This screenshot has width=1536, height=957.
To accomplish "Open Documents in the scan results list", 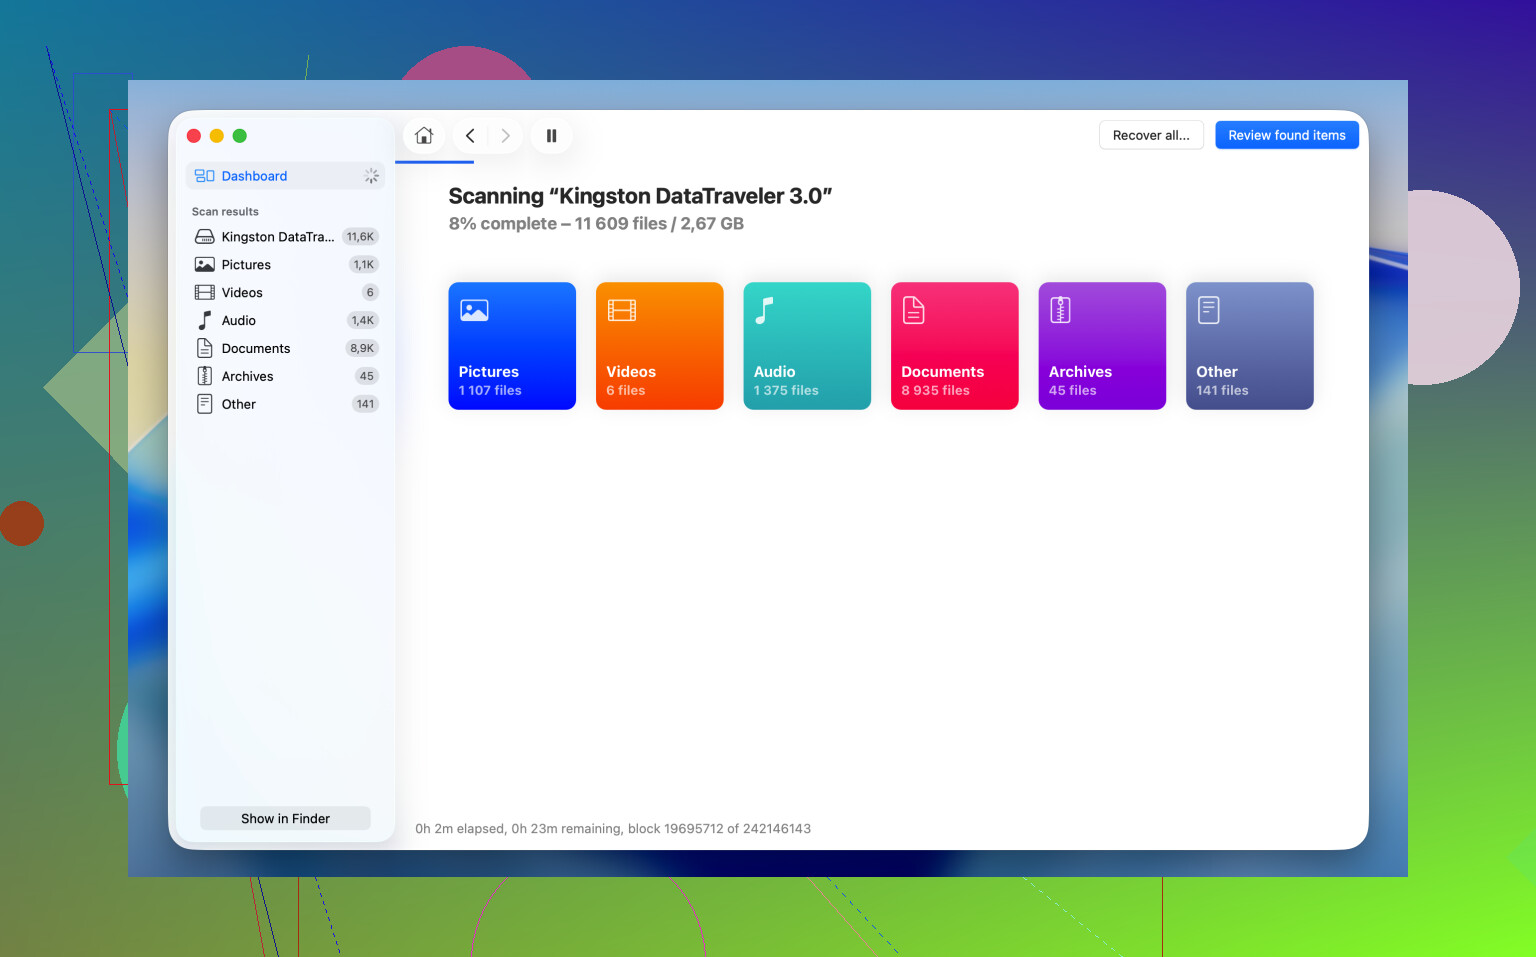I will point(285,348).
